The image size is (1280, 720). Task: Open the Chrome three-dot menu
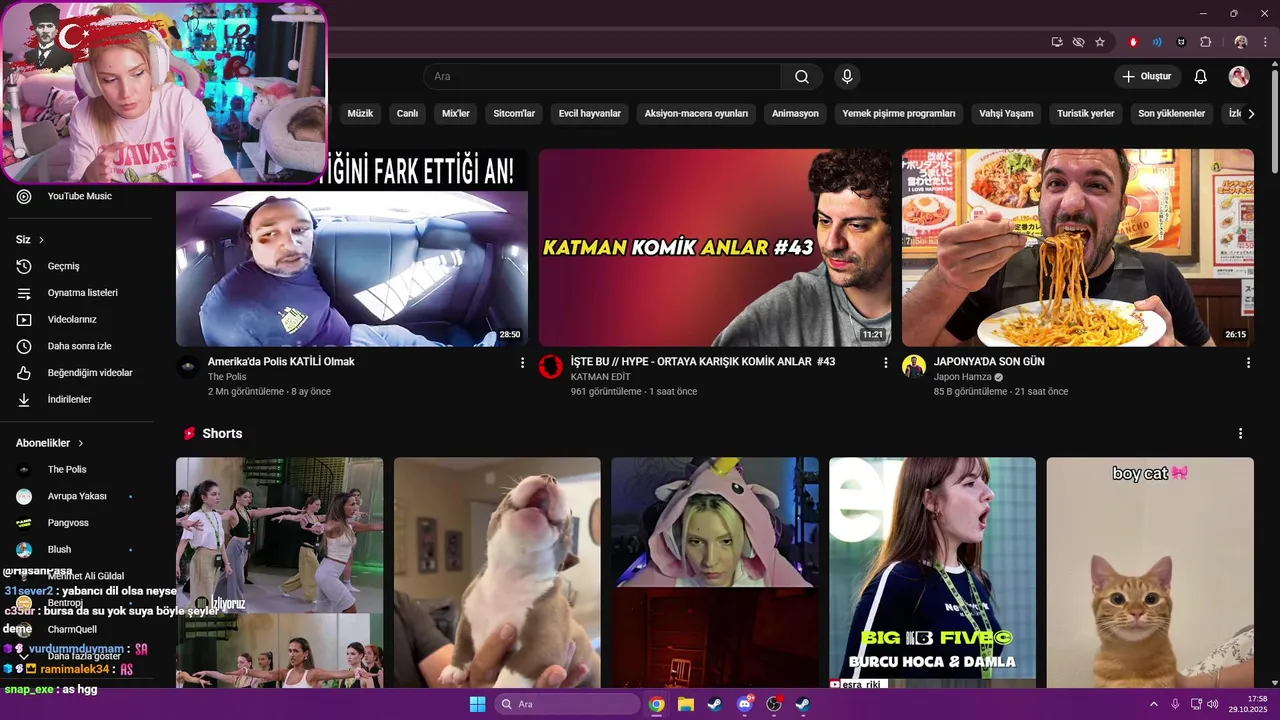[x=1264, y=42]
